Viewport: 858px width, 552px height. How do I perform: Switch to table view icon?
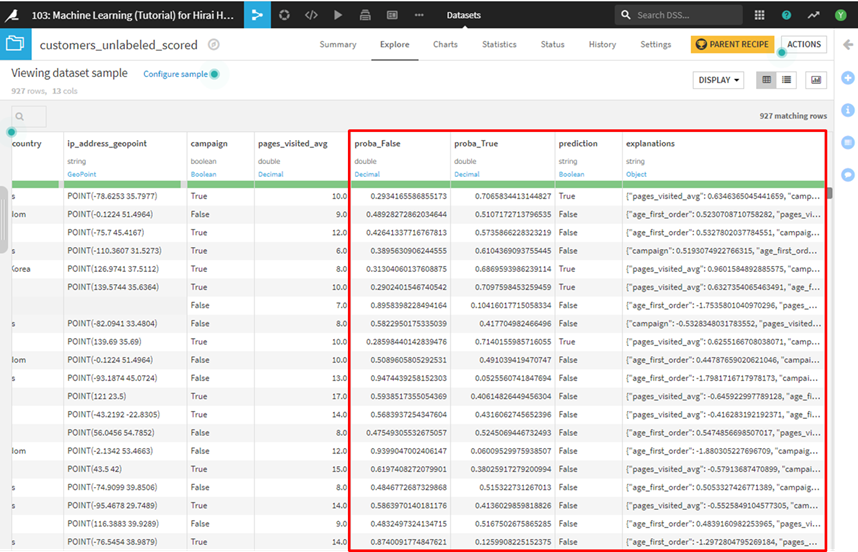[x=766, y=80]
